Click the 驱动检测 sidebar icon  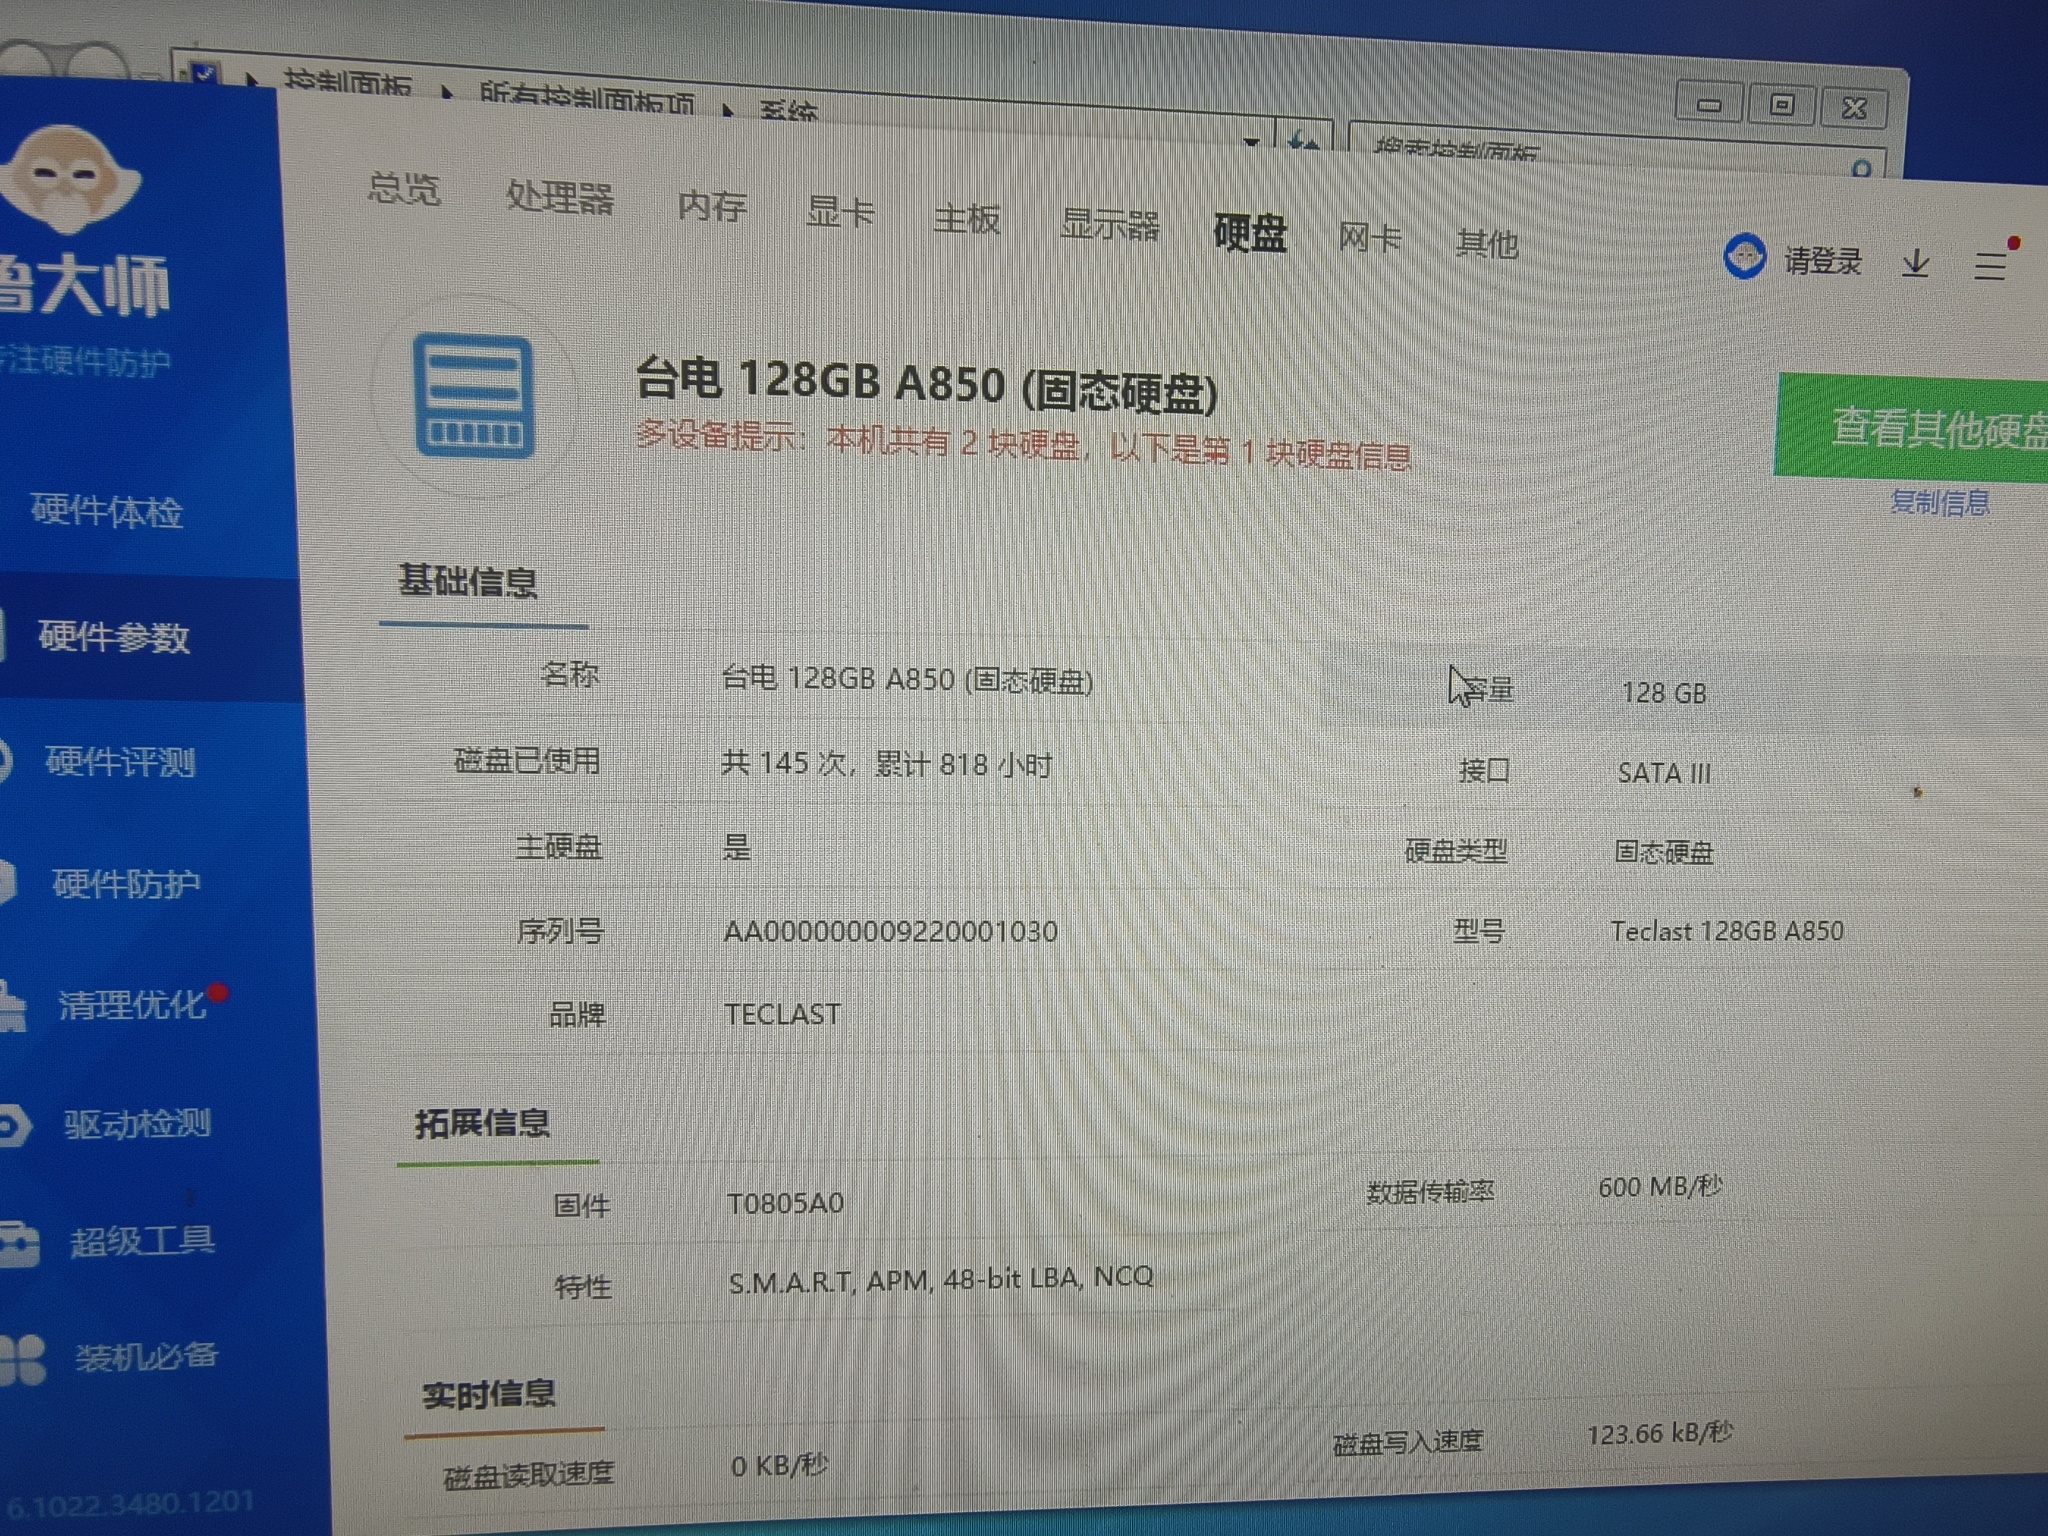(14, 1125)
